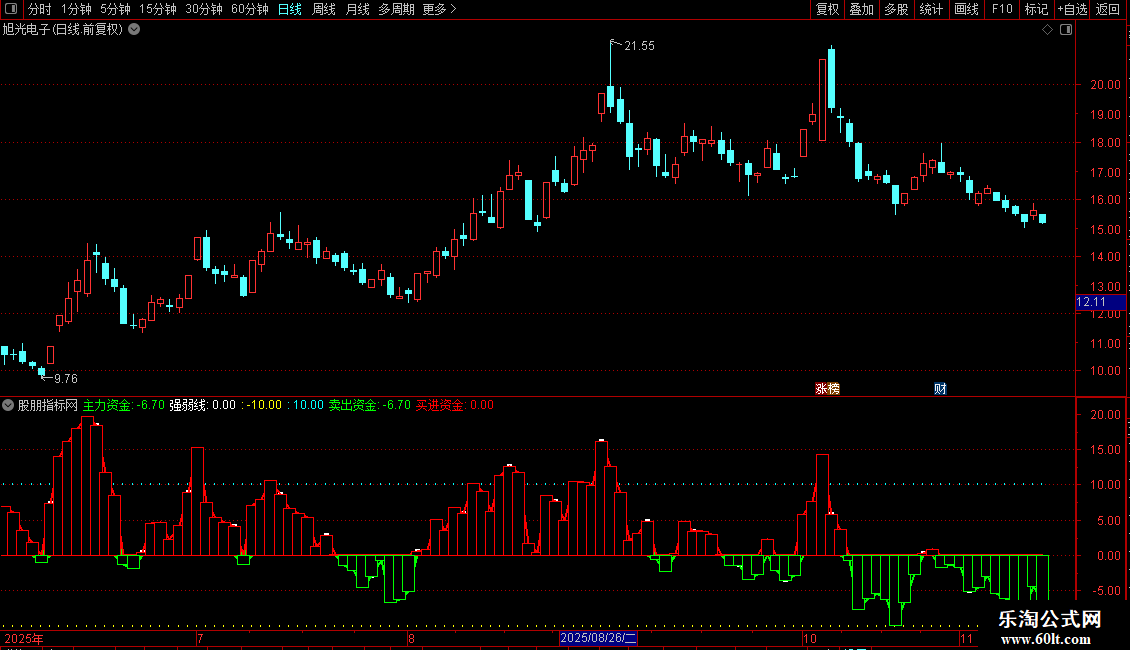Click the 12.11 price label on axis
Screen dimensions: 1130x650
pos(1100,302)
